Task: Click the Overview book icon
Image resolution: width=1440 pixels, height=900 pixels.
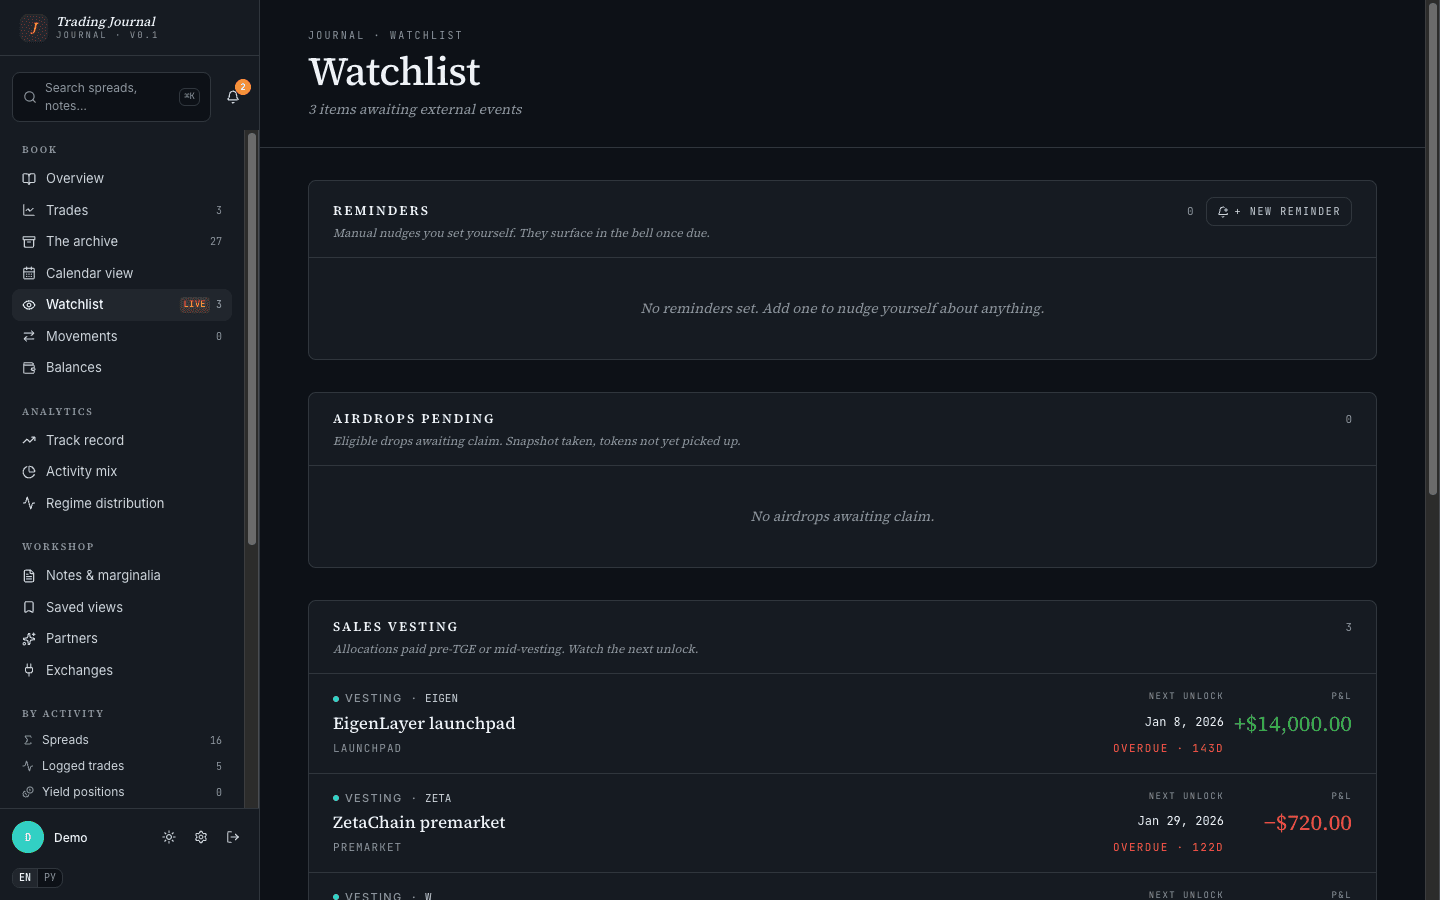Action: click(x=29, y=179)
